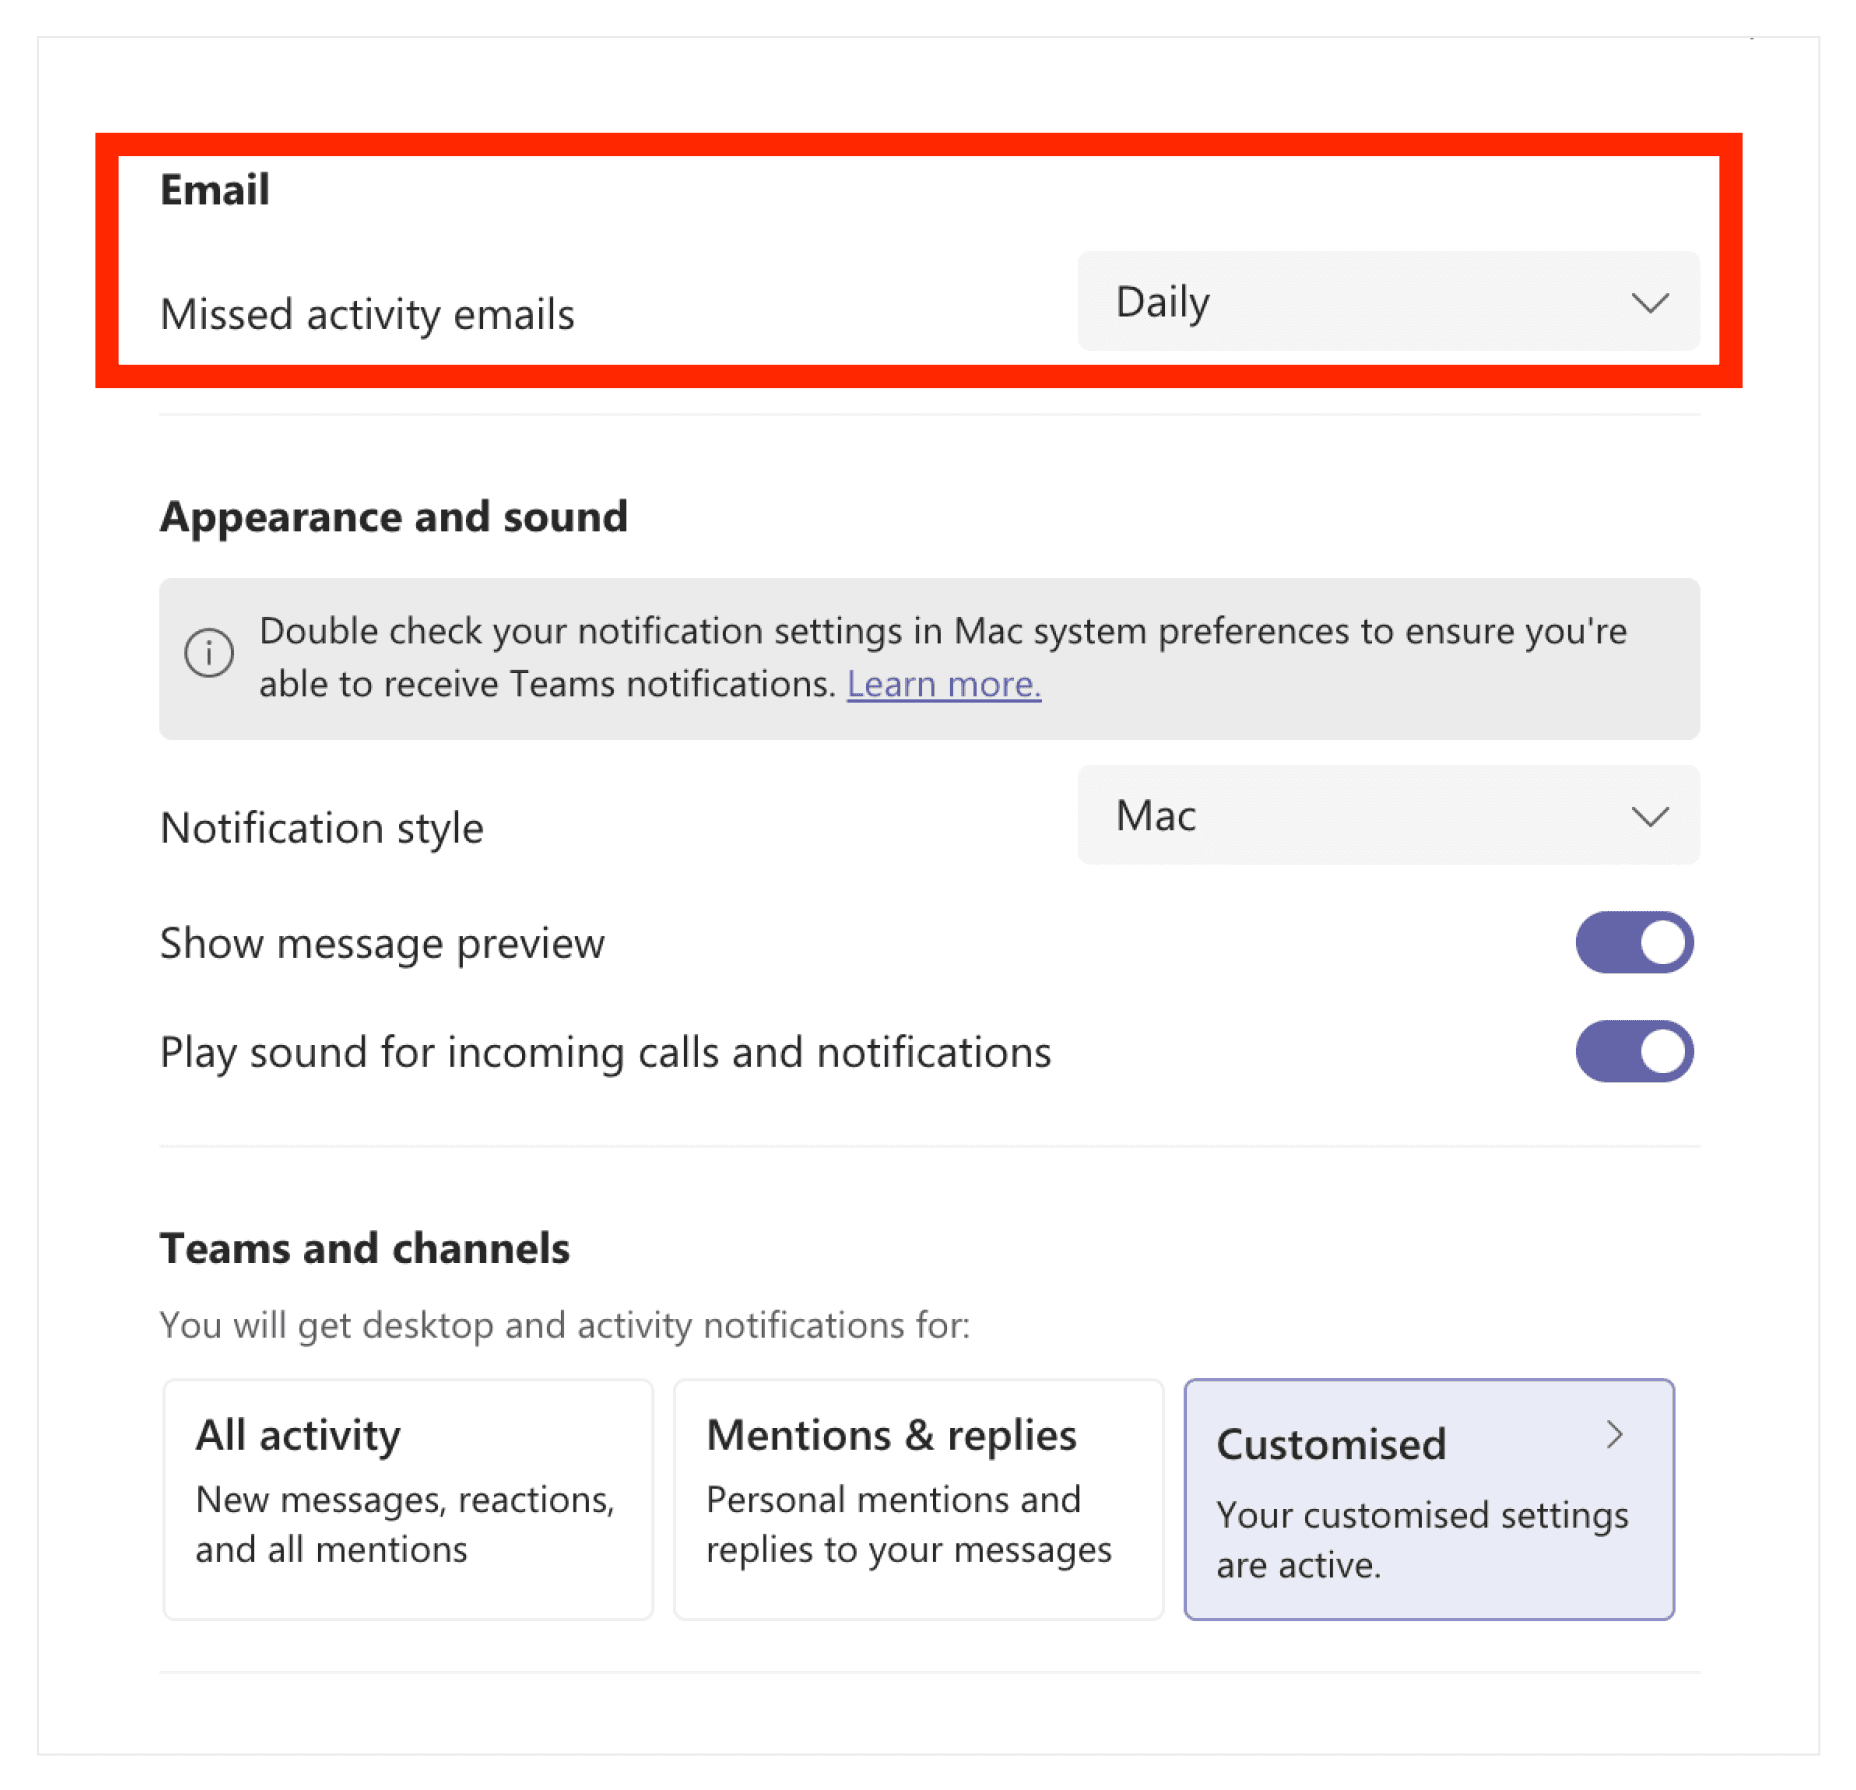This screenshot has height=1790, width=1856.
Task: Click the Notification style label
Action: click(x=321, y=829)
